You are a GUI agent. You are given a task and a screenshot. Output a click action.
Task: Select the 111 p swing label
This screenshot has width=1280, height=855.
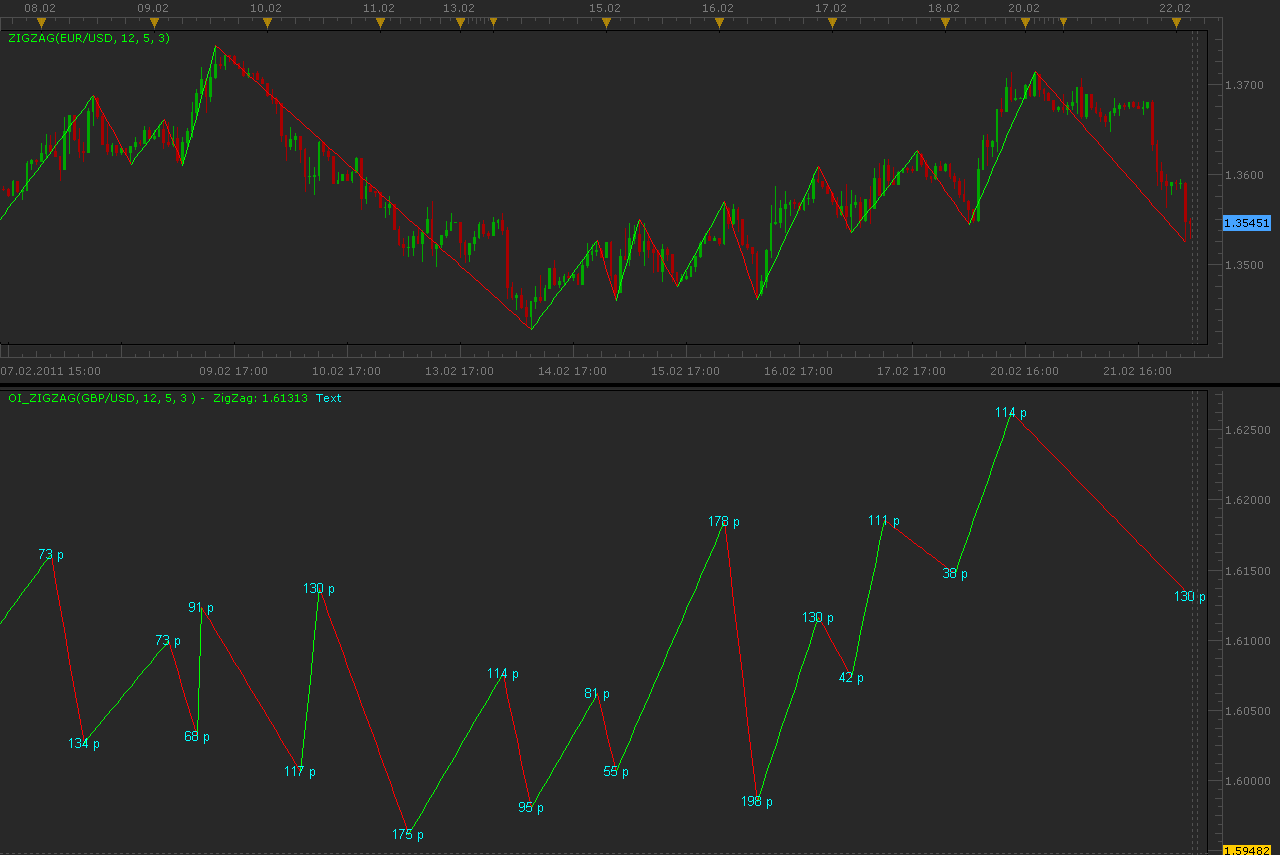click(x=884, y=520)
